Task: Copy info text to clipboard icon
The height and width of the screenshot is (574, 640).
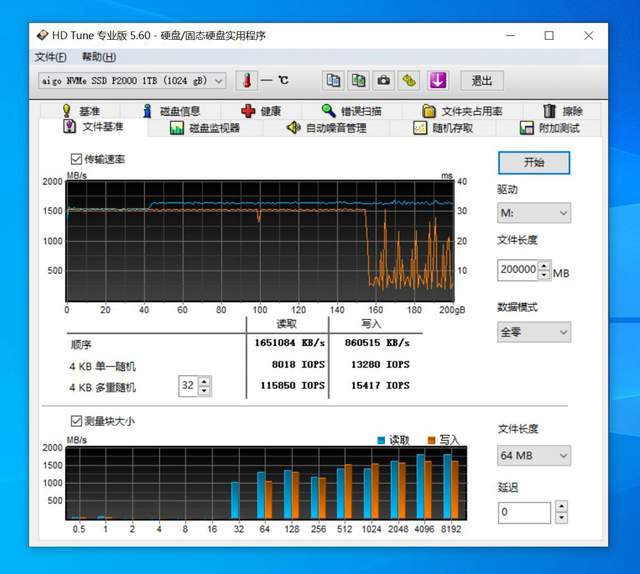Action: 333,80
